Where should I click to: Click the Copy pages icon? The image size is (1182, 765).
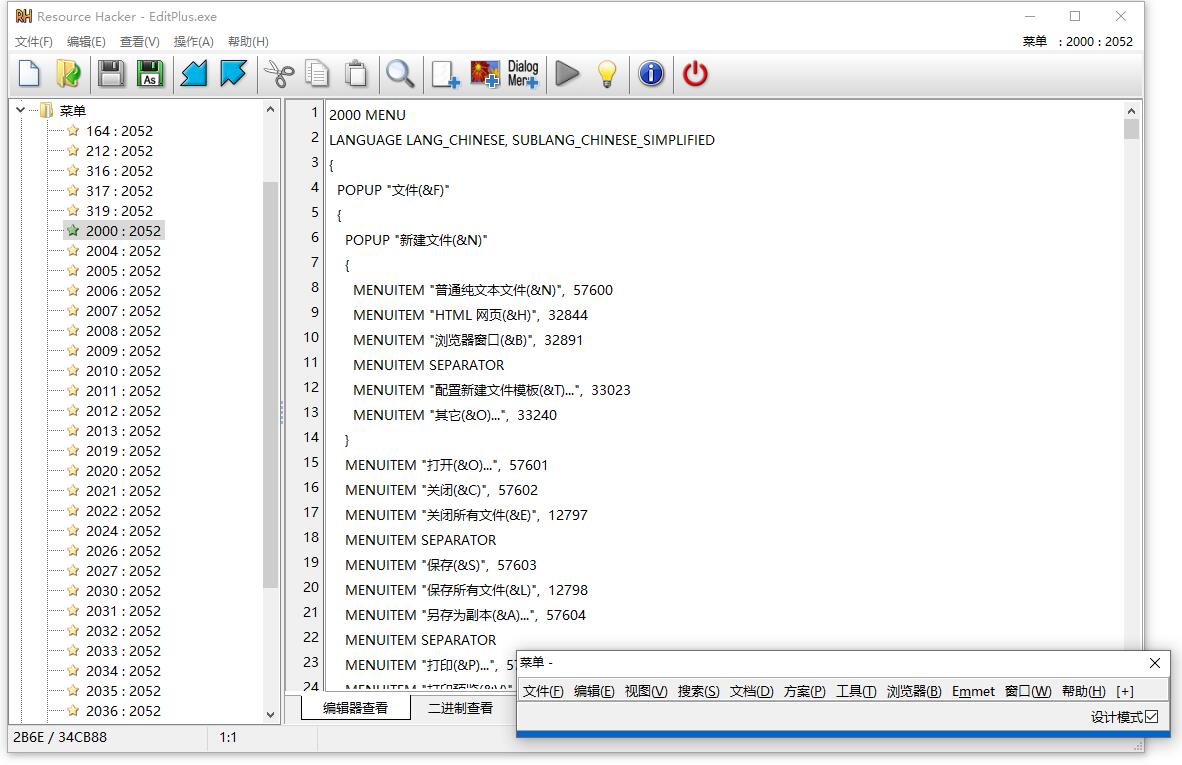[317, 74]
